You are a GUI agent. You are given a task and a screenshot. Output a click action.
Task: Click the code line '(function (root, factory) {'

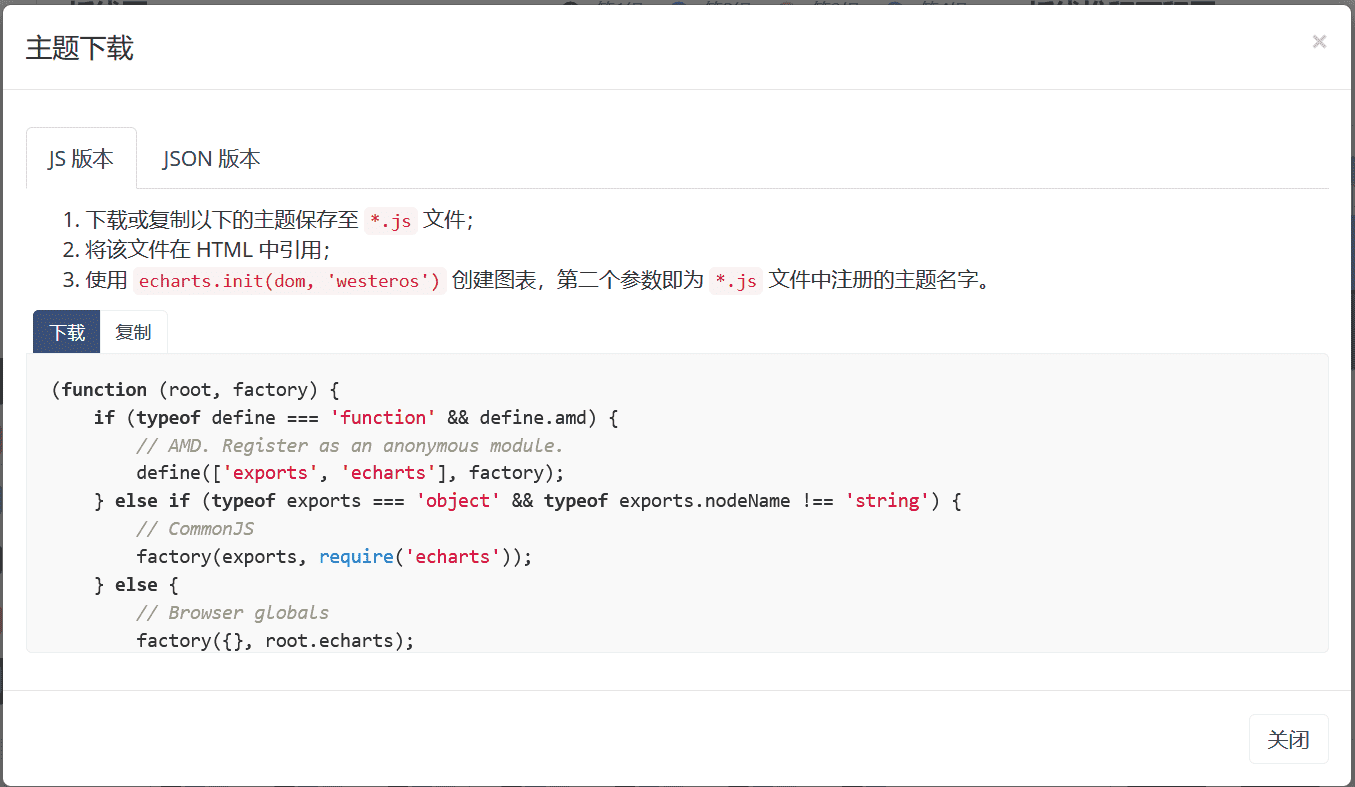pyautogui.click(x=196, y=389)
